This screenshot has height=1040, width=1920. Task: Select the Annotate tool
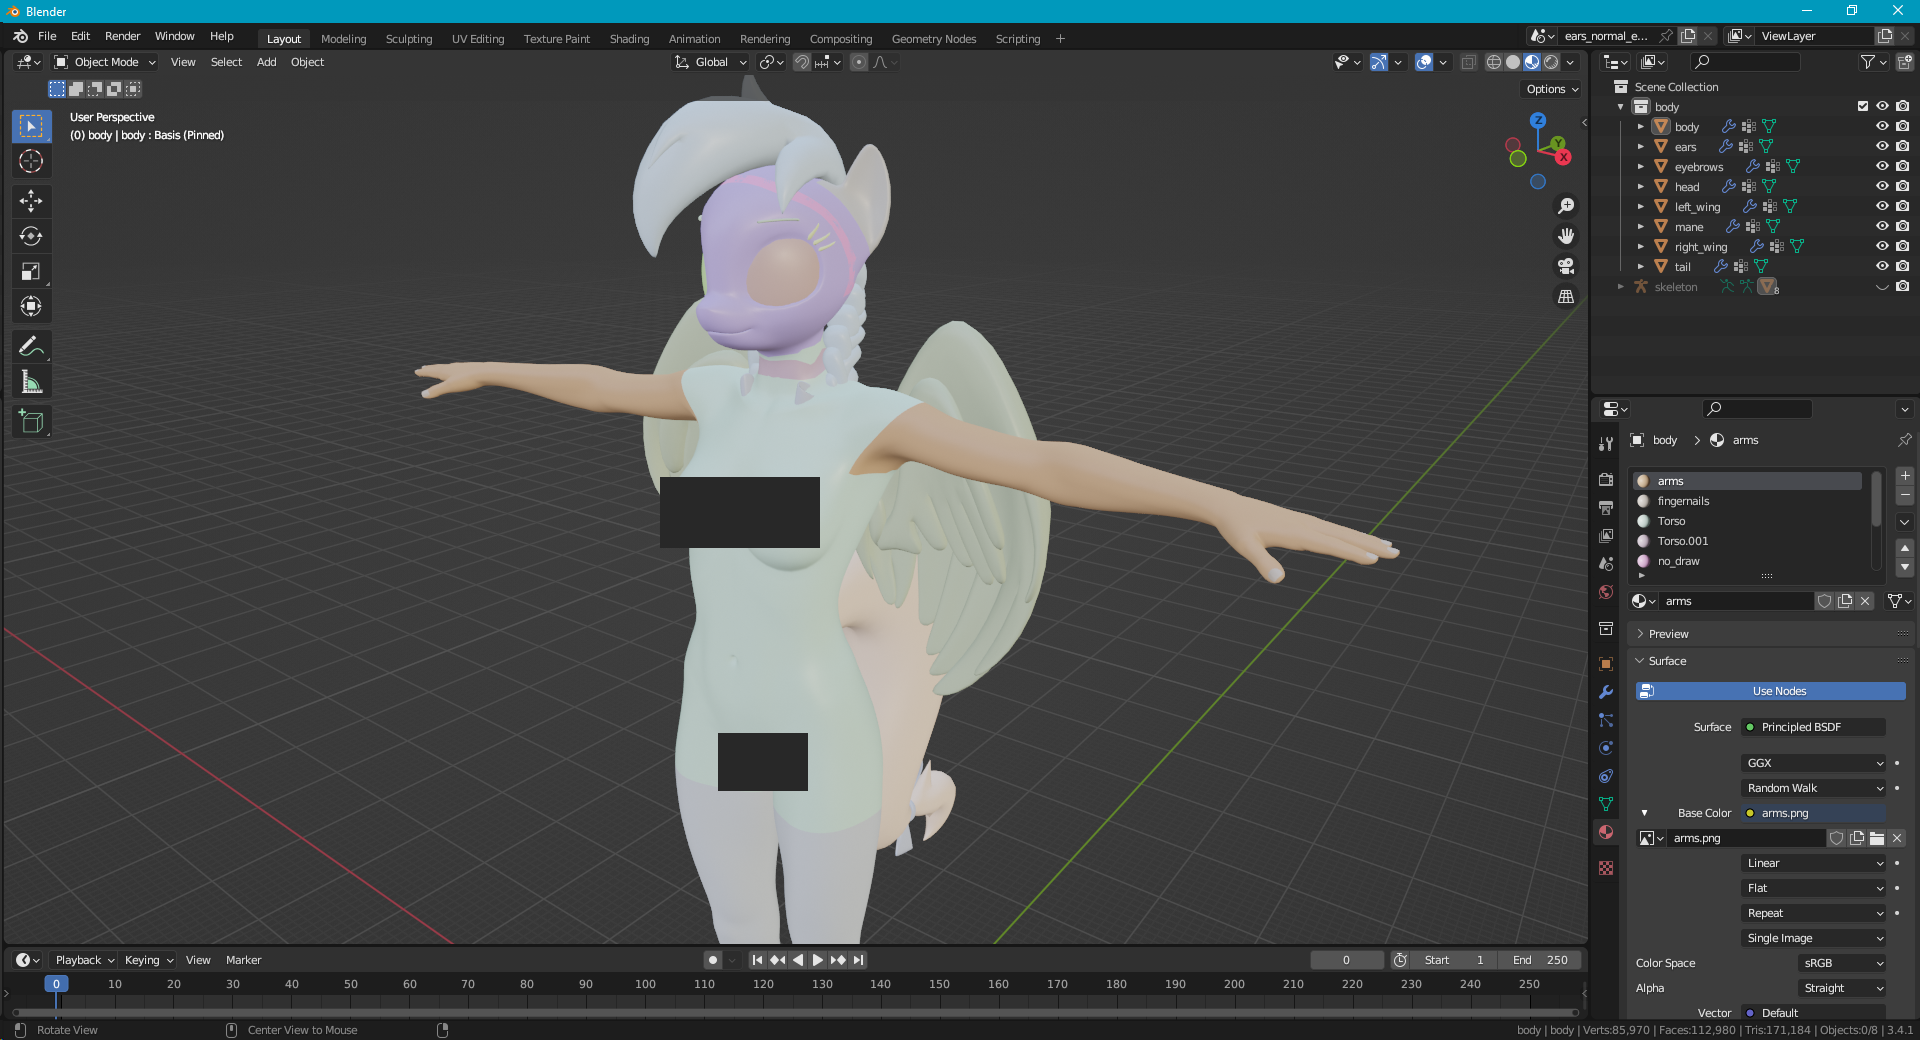coord(31,346)
